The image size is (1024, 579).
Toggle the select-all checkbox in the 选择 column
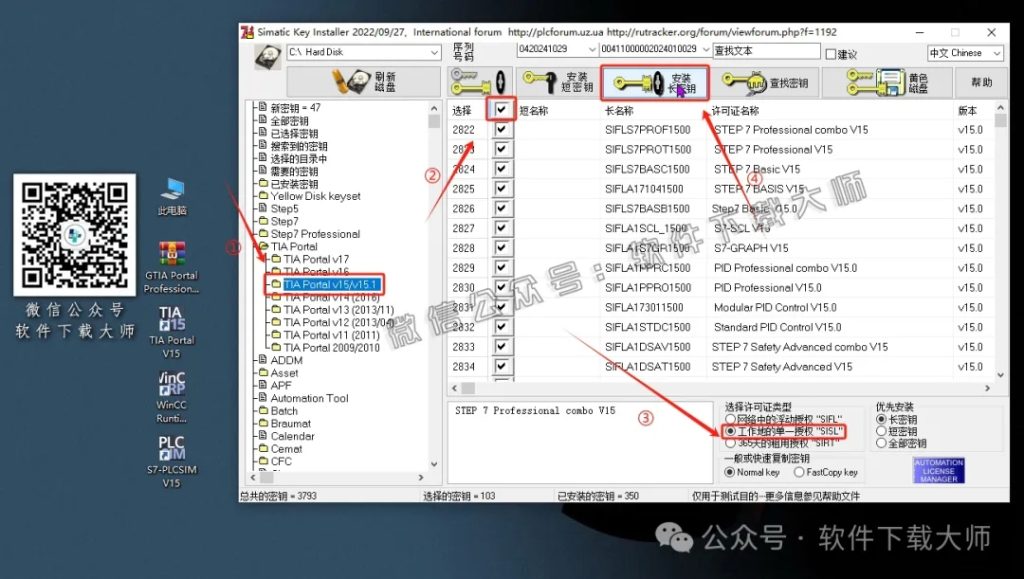coord(499,110)
